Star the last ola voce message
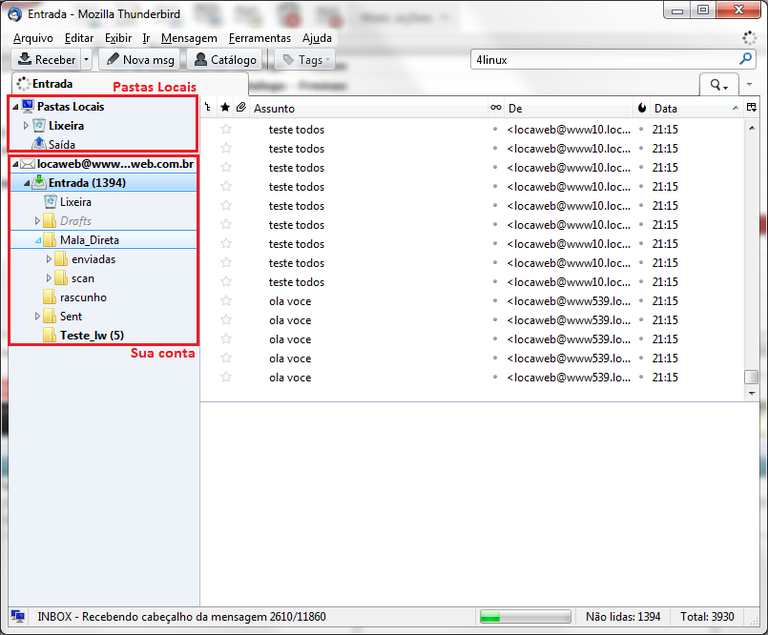Viewport: 768px width, 635px height. tap(226, 377)
